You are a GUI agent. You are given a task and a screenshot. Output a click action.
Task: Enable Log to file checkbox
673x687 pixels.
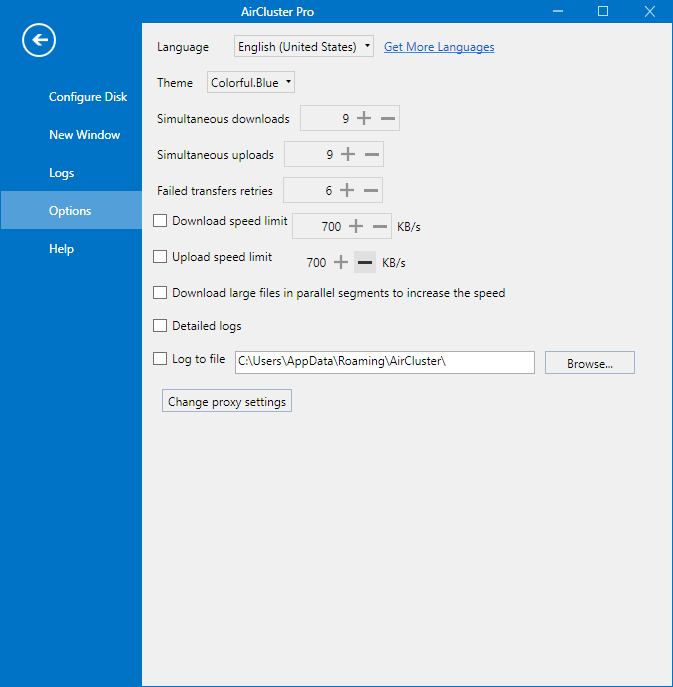[x=160, y=359]
